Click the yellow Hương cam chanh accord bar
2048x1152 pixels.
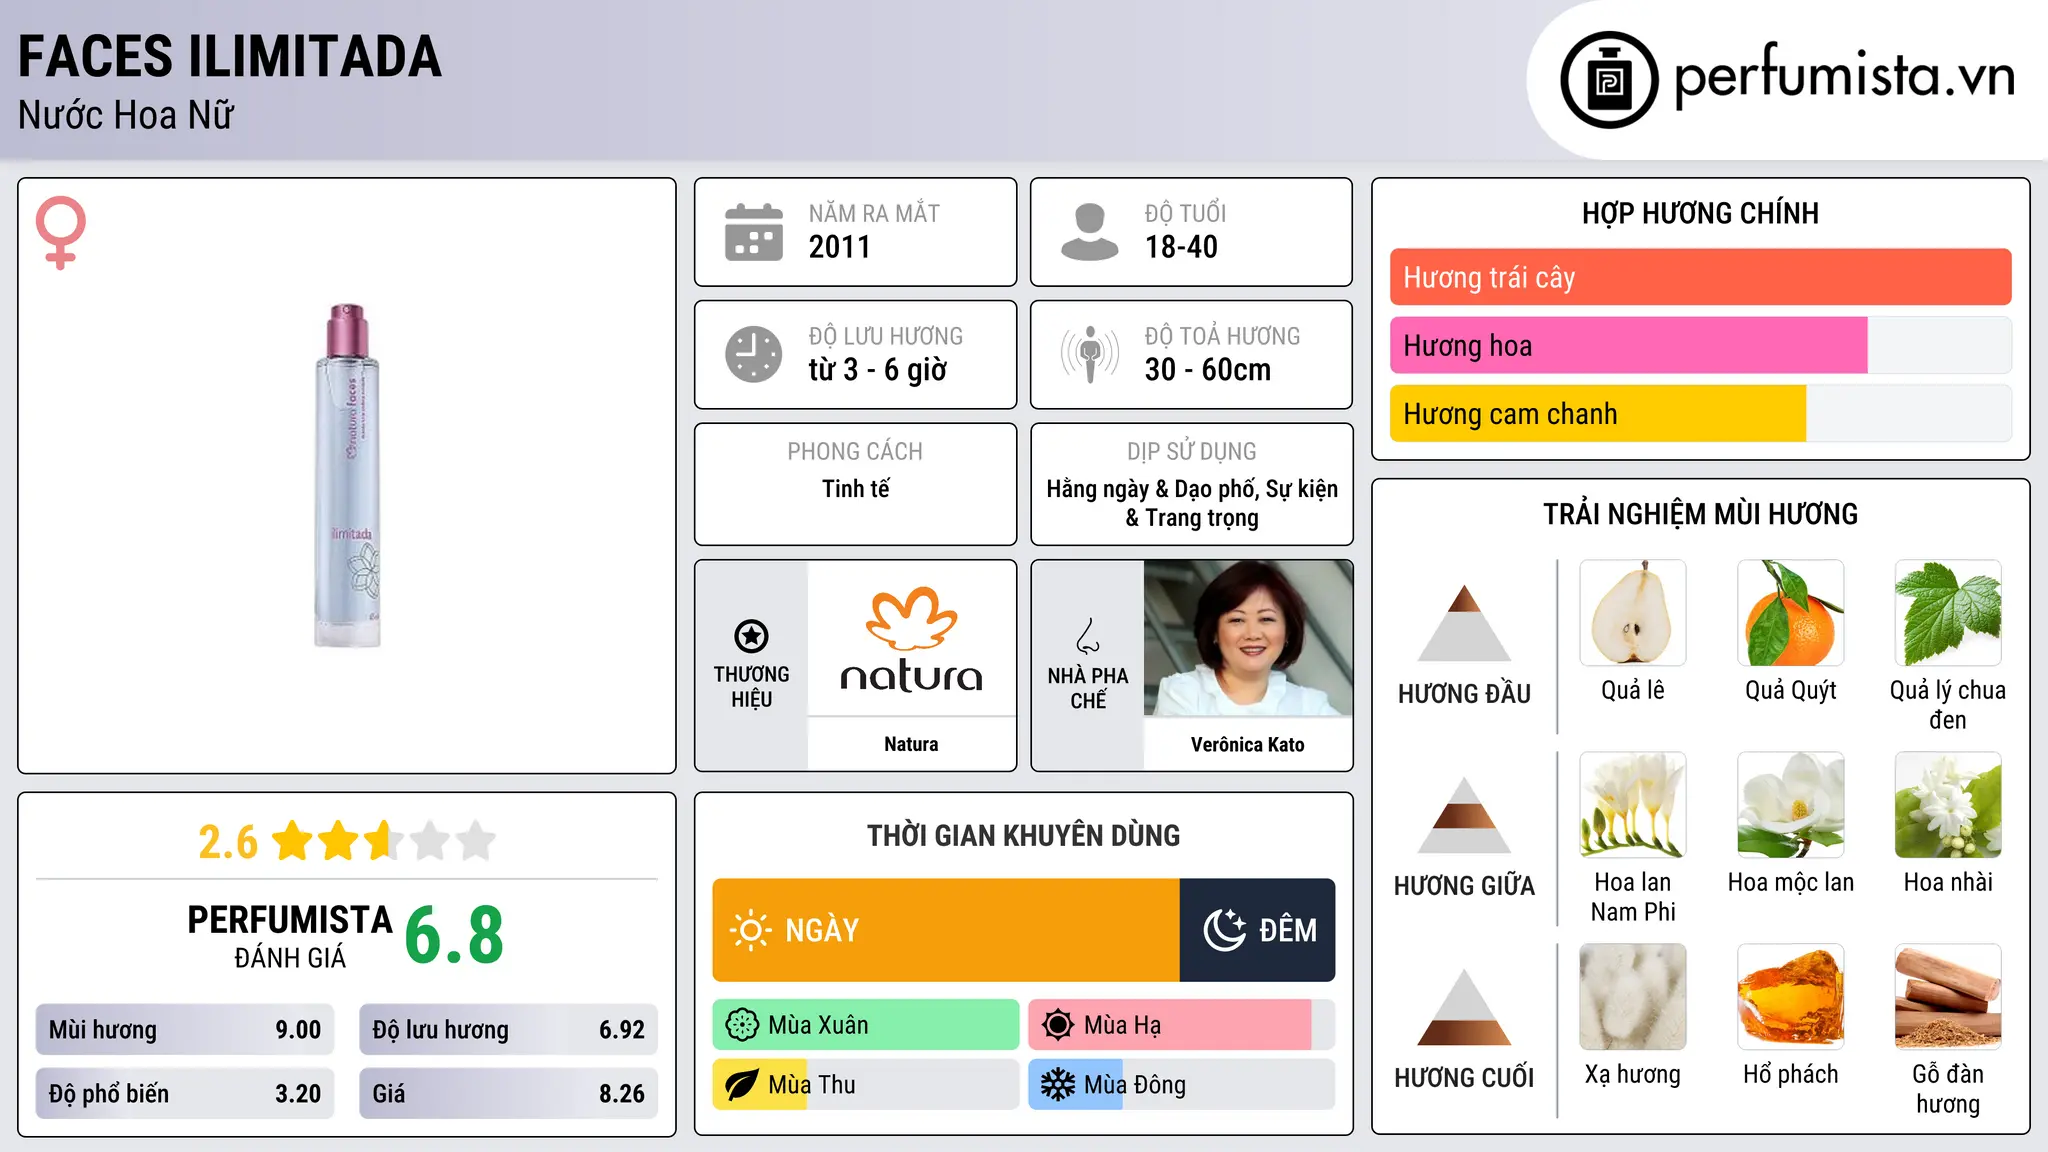pos(1598,414)
